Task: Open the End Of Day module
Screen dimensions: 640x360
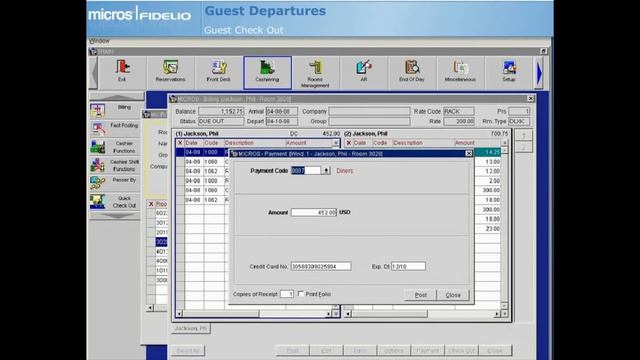Action: coord(412,72)
